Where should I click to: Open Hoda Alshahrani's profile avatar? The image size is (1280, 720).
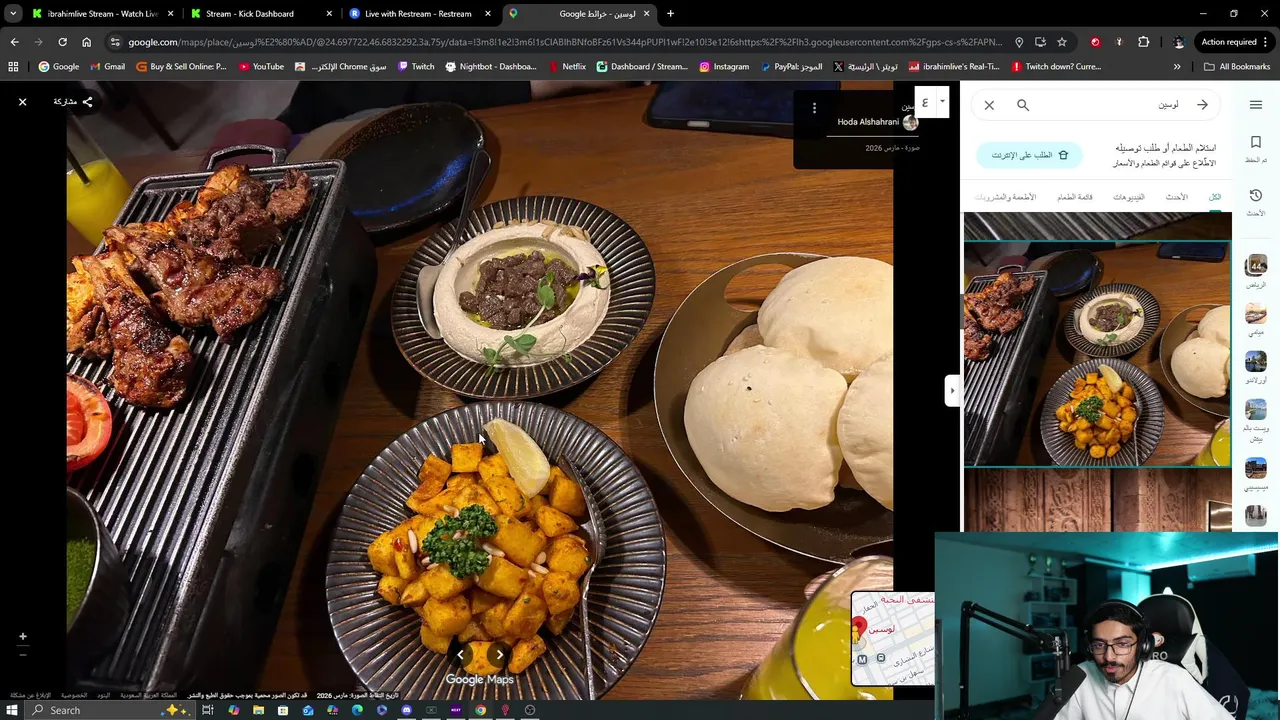point(910,122)
